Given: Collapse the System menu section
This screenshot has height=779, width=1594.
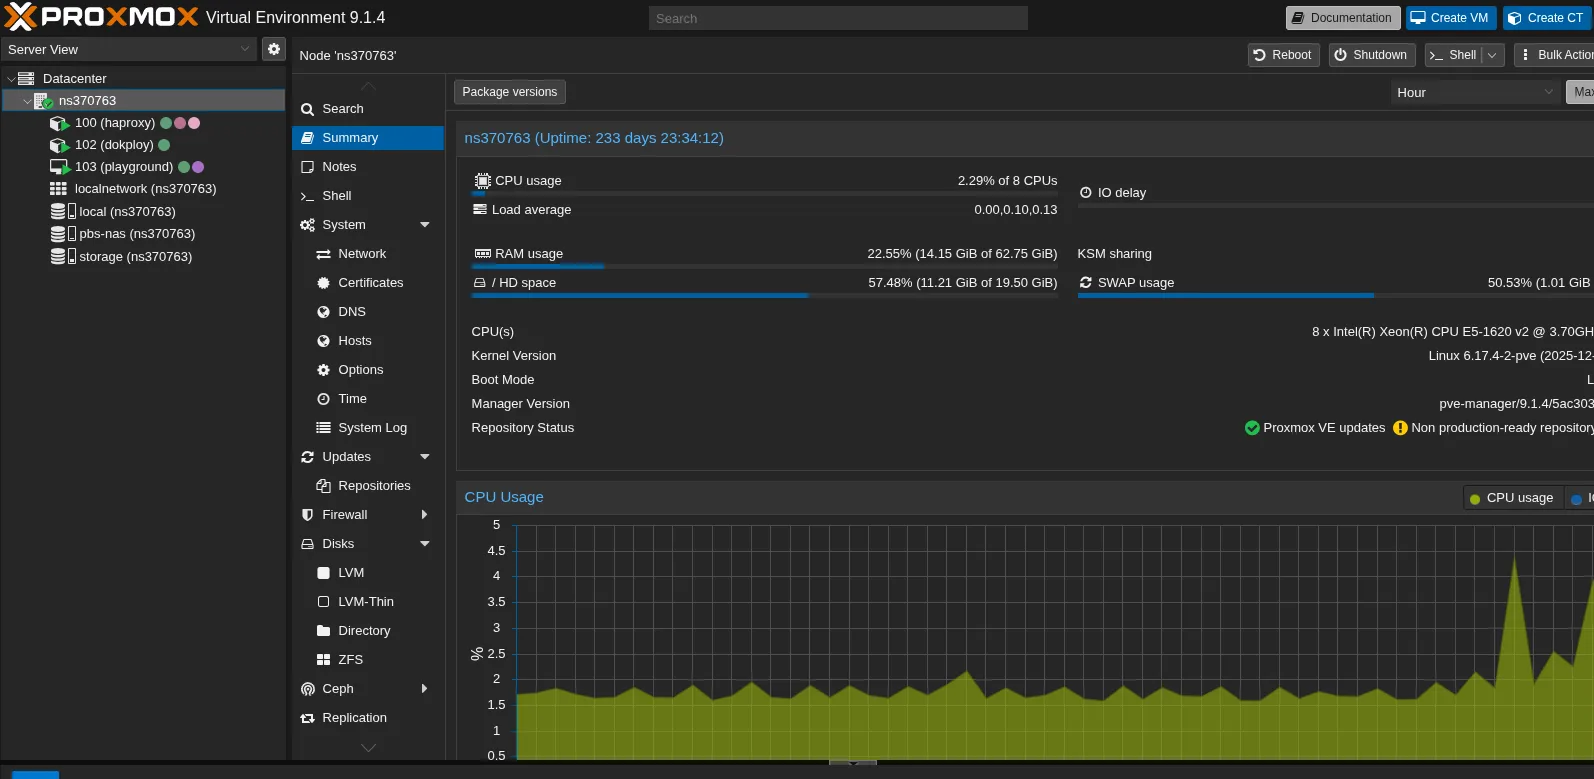Looking at the screenshot, I should pyautogui.click(x=425, y=225).
